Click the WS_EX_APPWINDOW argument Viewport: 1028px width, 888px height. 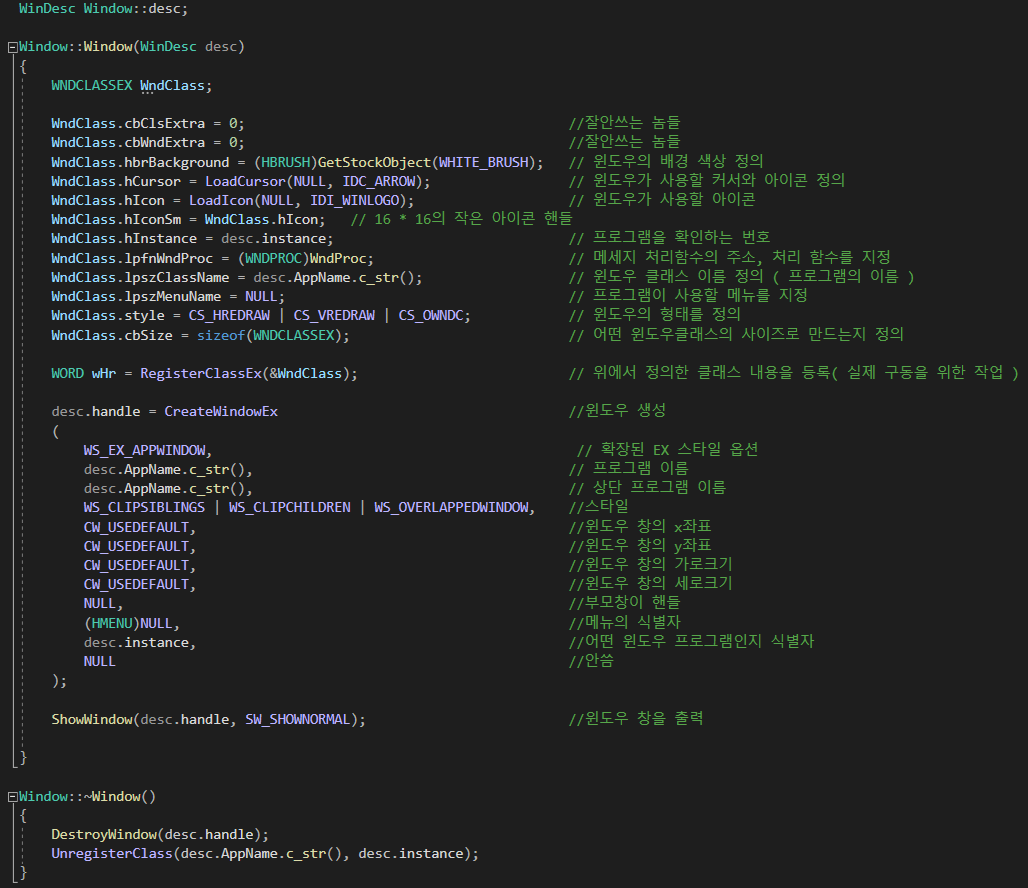pos(144,451)
